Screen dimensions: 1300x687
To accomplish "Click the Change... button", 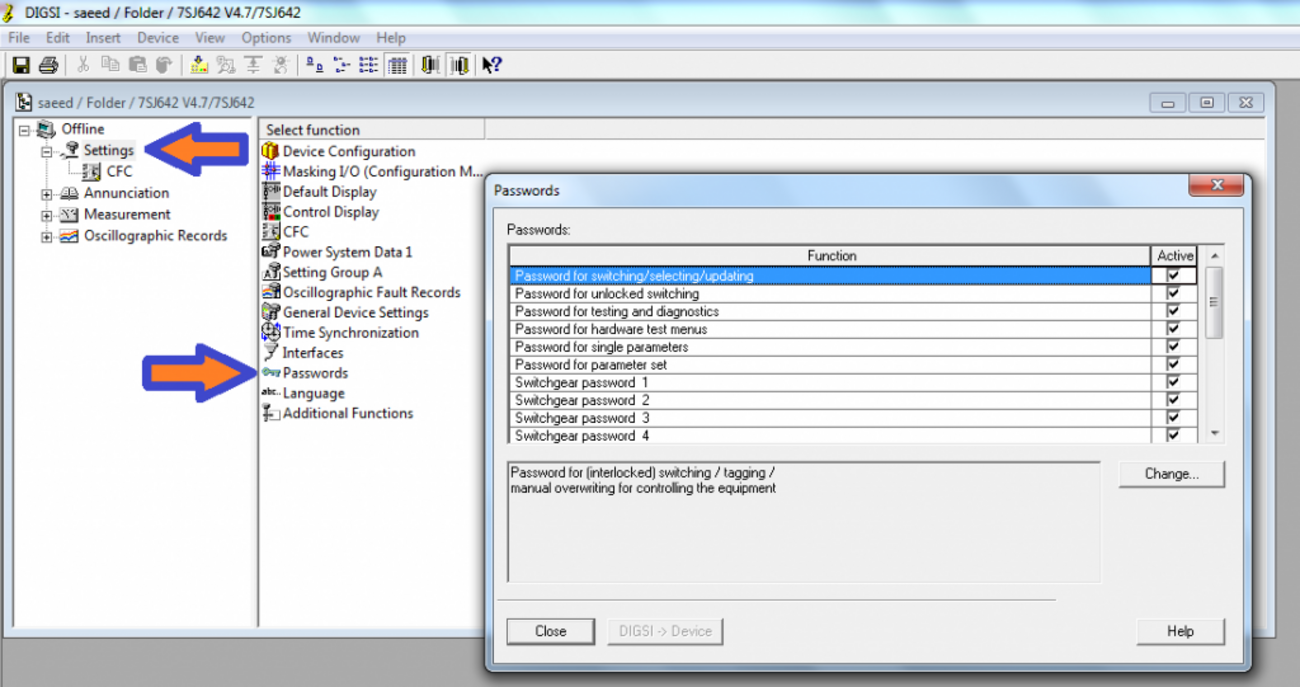I will point(1171,474).
